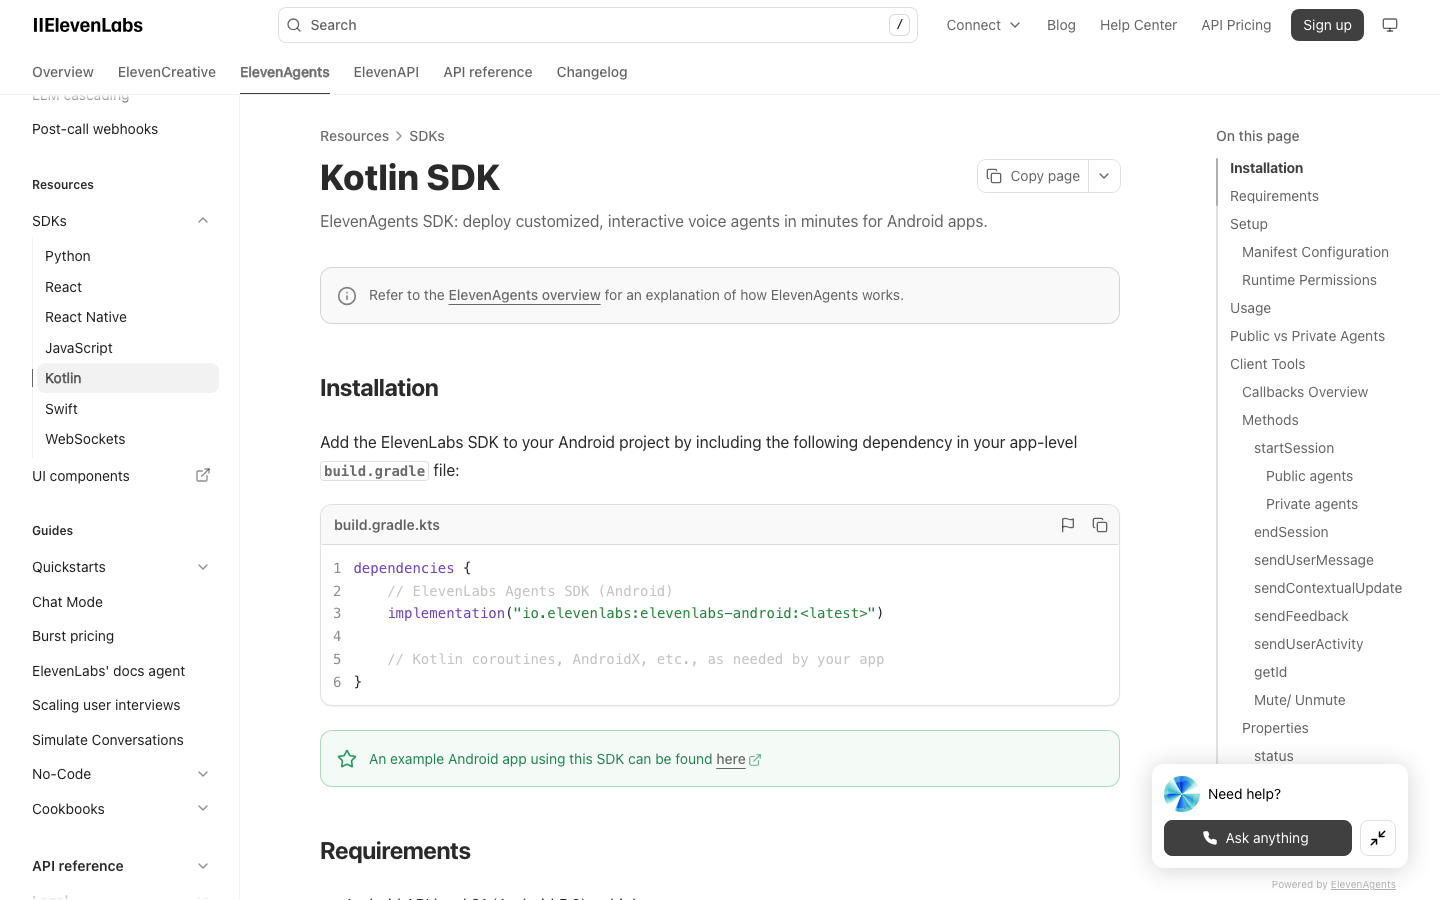Open the Blog link
Viewport: 1440px width, 900px height.
1061,25
